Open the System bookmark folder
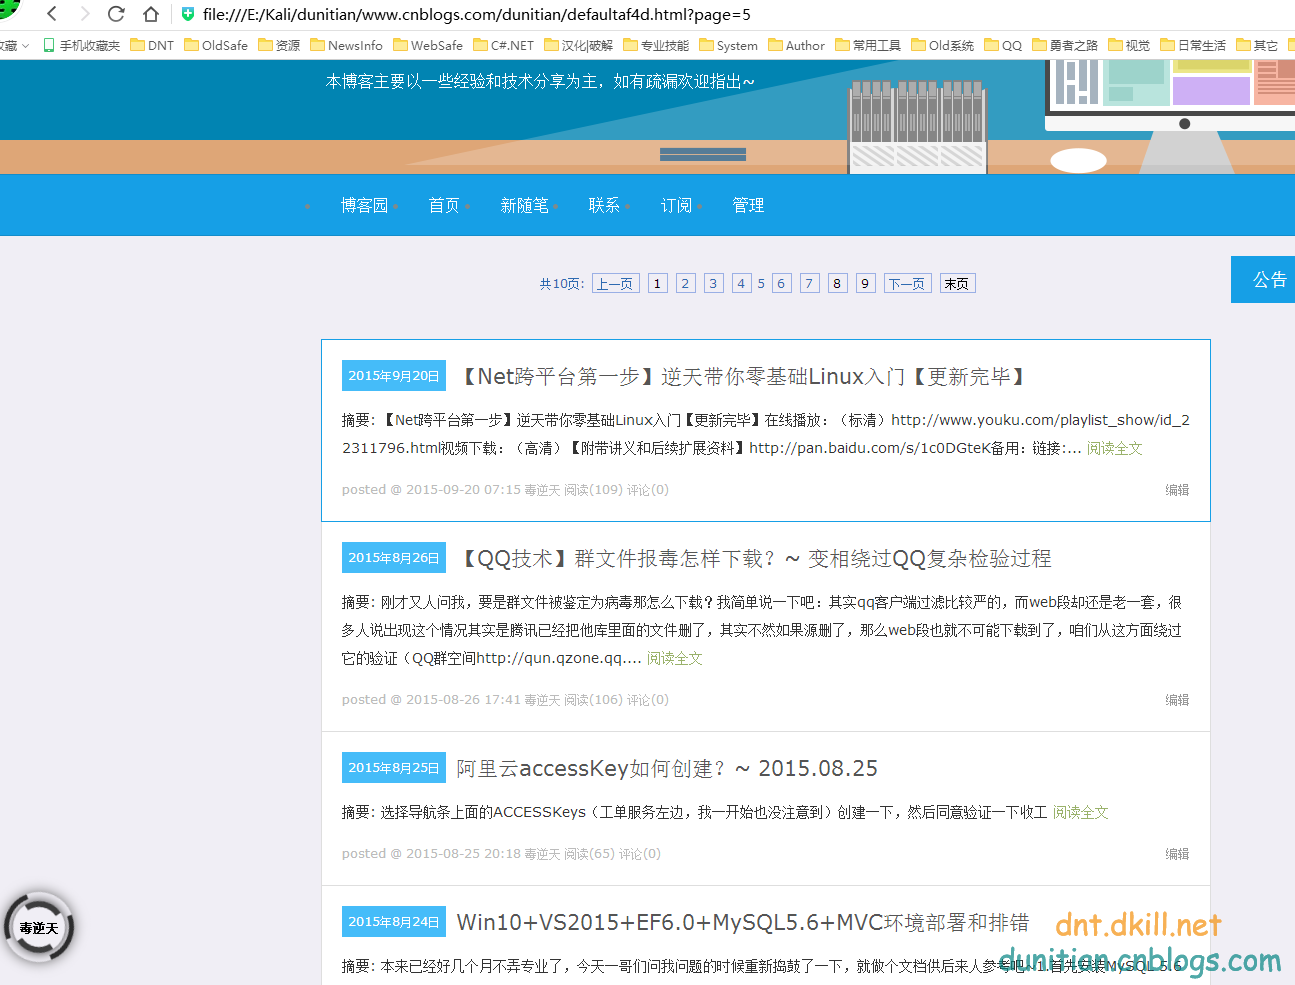The width and height of the screenshot is (1295, 985). [729, 45]
